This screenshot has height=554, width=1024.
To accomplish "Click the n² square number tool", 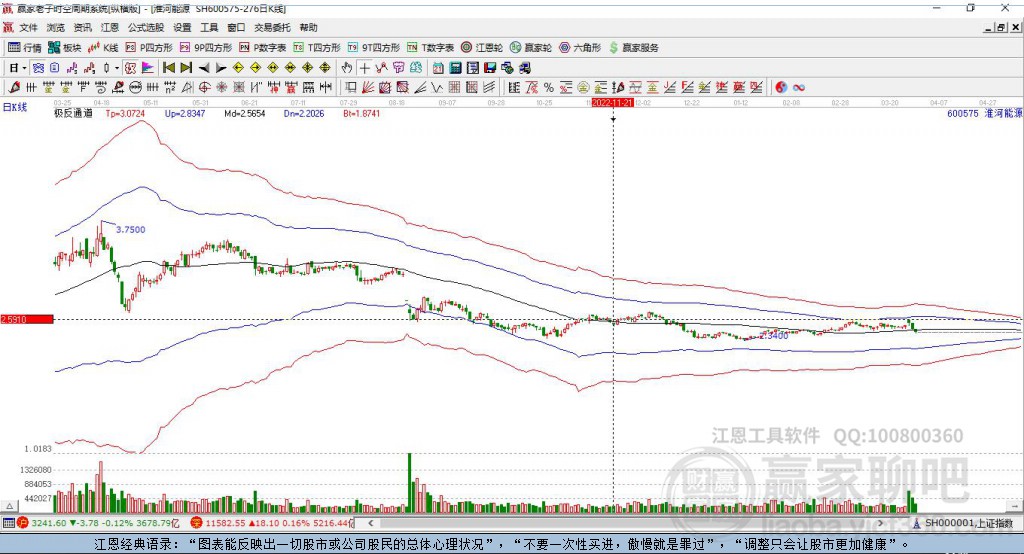I will click(170, 88).
